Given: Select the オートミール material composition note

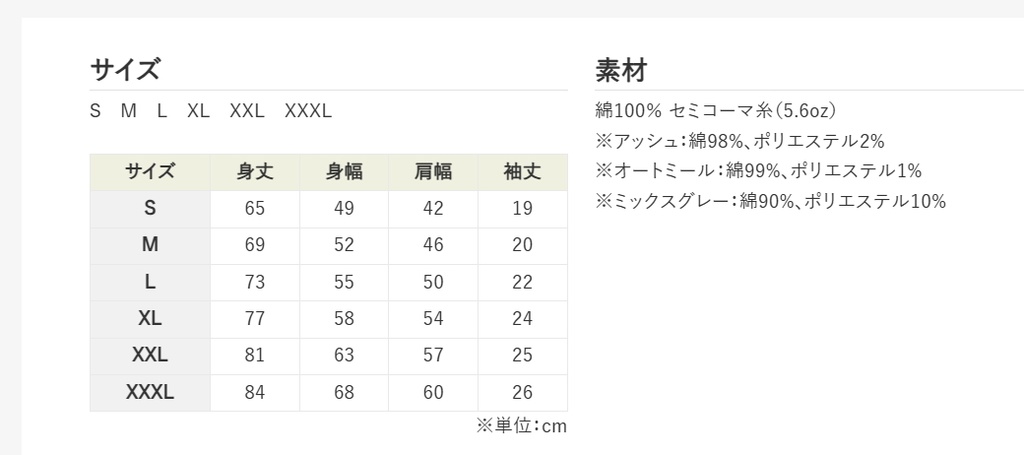Looking at the screenshot, I should click(758, 171).
